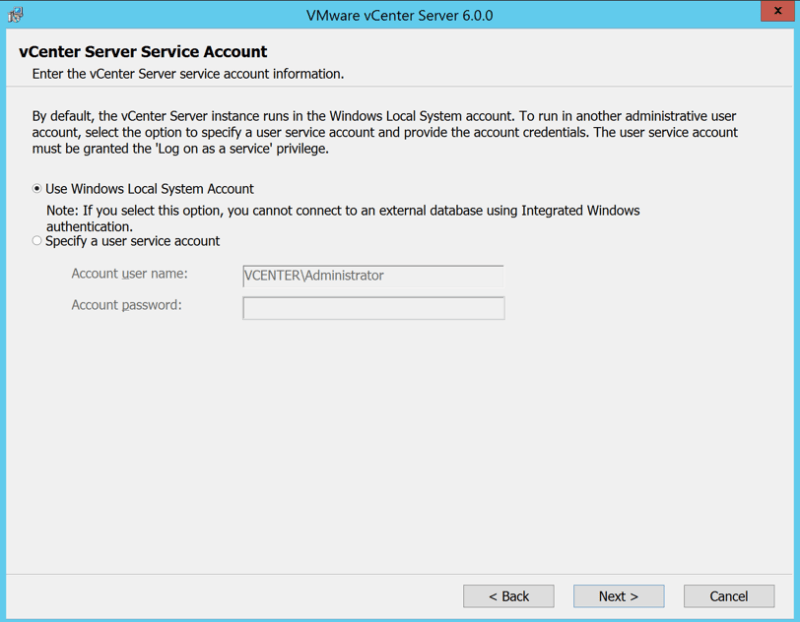Screen dimensions: 800x622
Task: Click the 'Account password:' label
Action: [126, 305]
